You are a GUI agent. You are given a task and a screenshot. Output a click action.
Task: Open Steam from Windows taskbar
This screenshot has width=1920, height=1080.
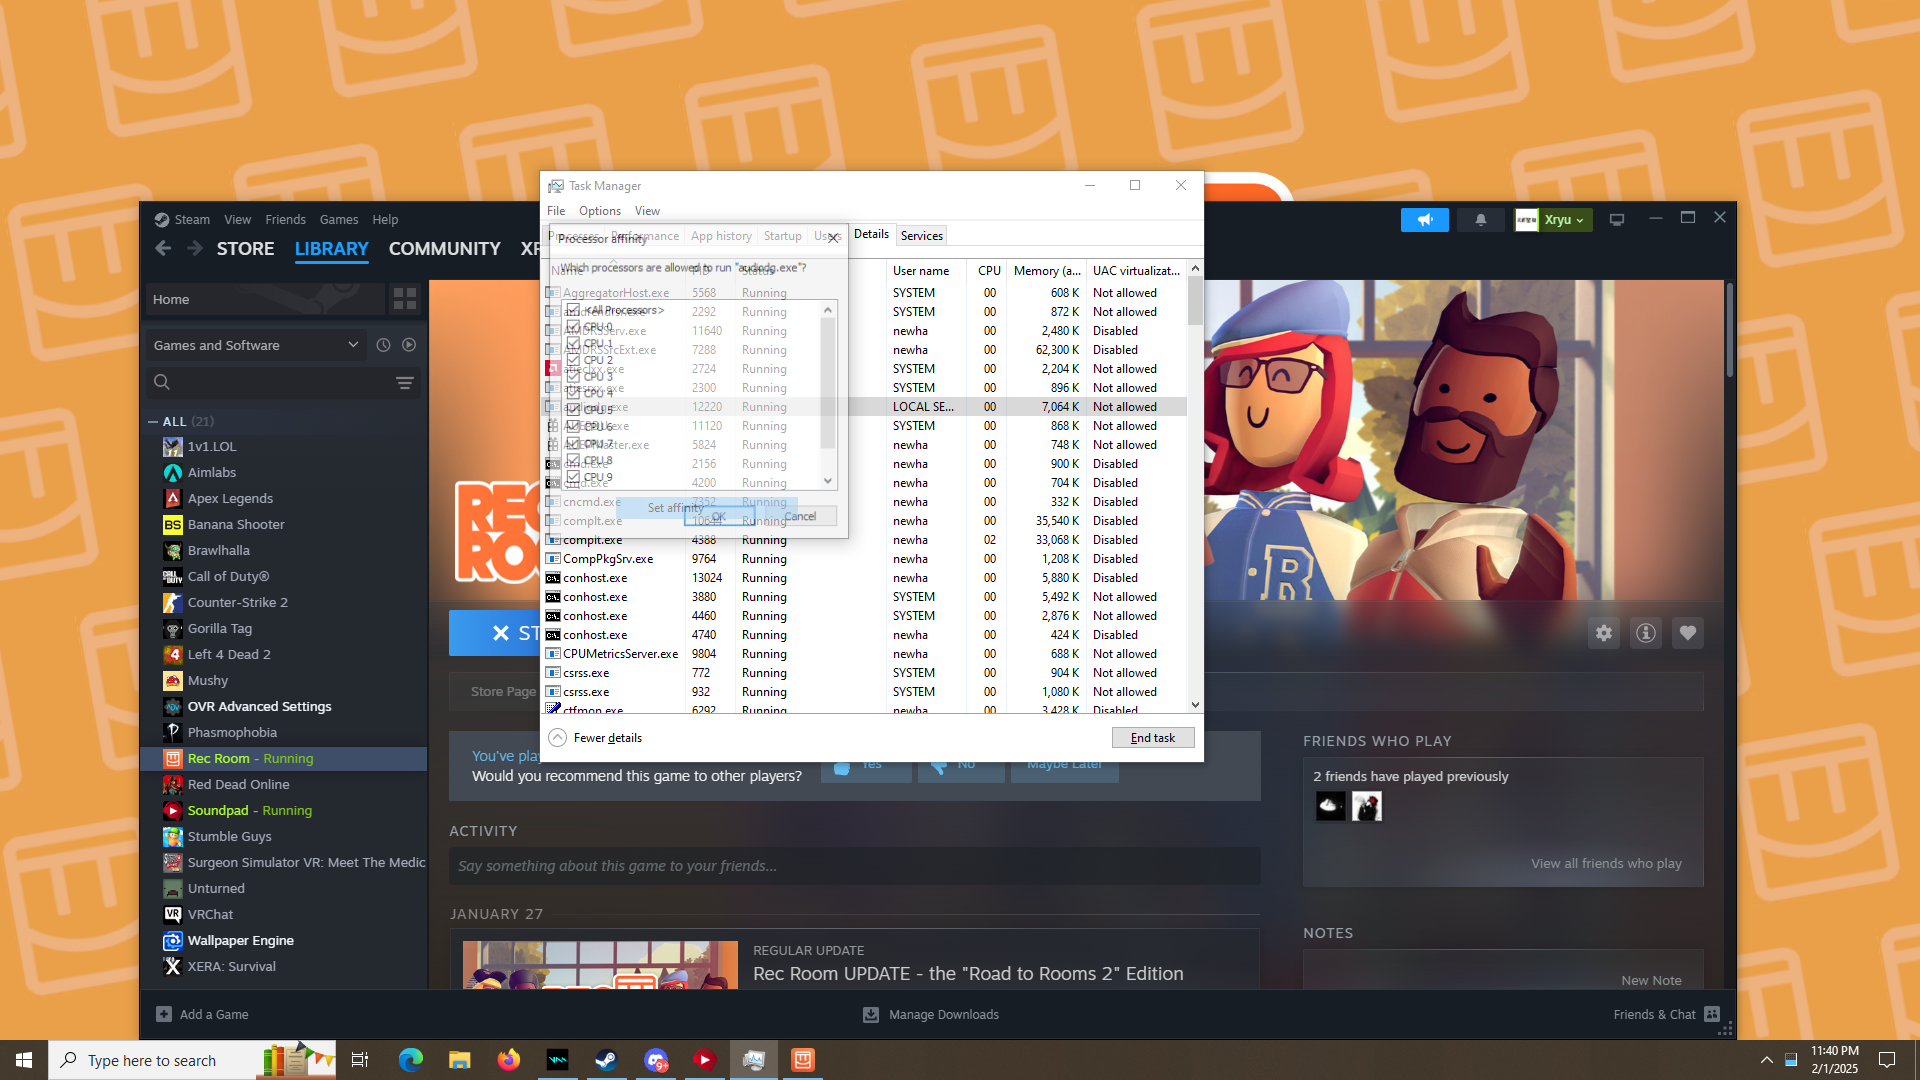pyautogui.click(x=606, y=1060)
